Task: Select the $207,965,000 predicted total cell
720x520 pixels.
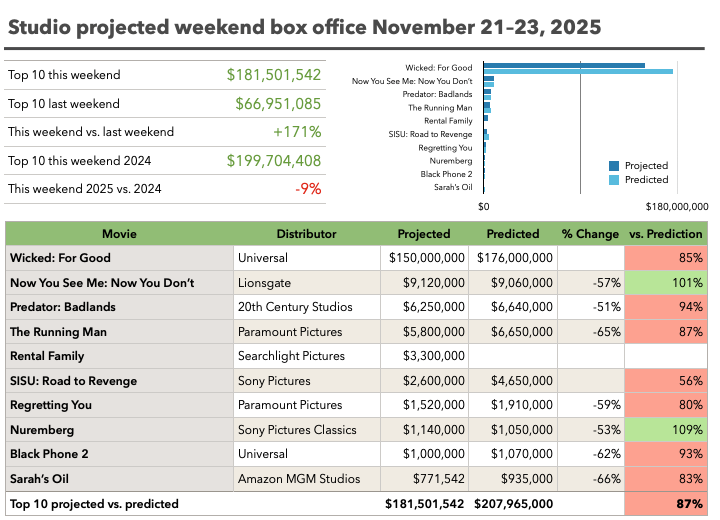Action: point(513,504)
